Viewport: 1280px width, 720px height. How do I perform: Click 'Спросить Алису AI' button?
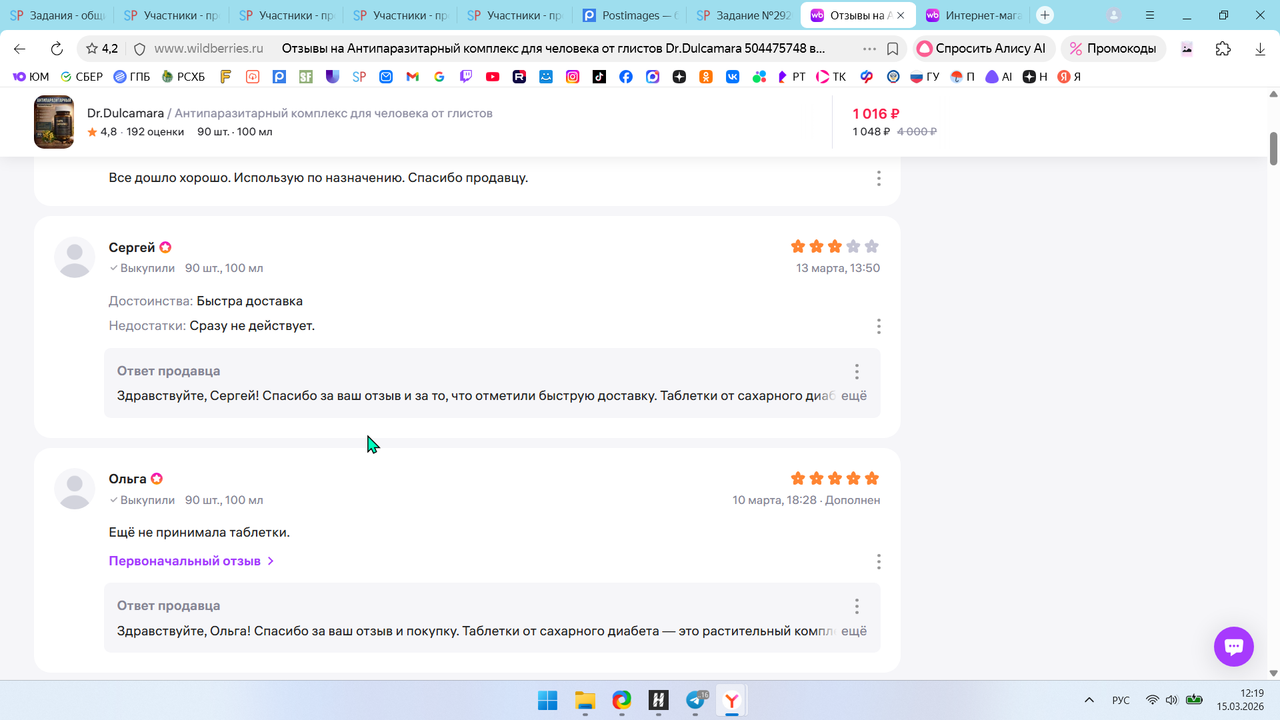click(x=982, y=48)
